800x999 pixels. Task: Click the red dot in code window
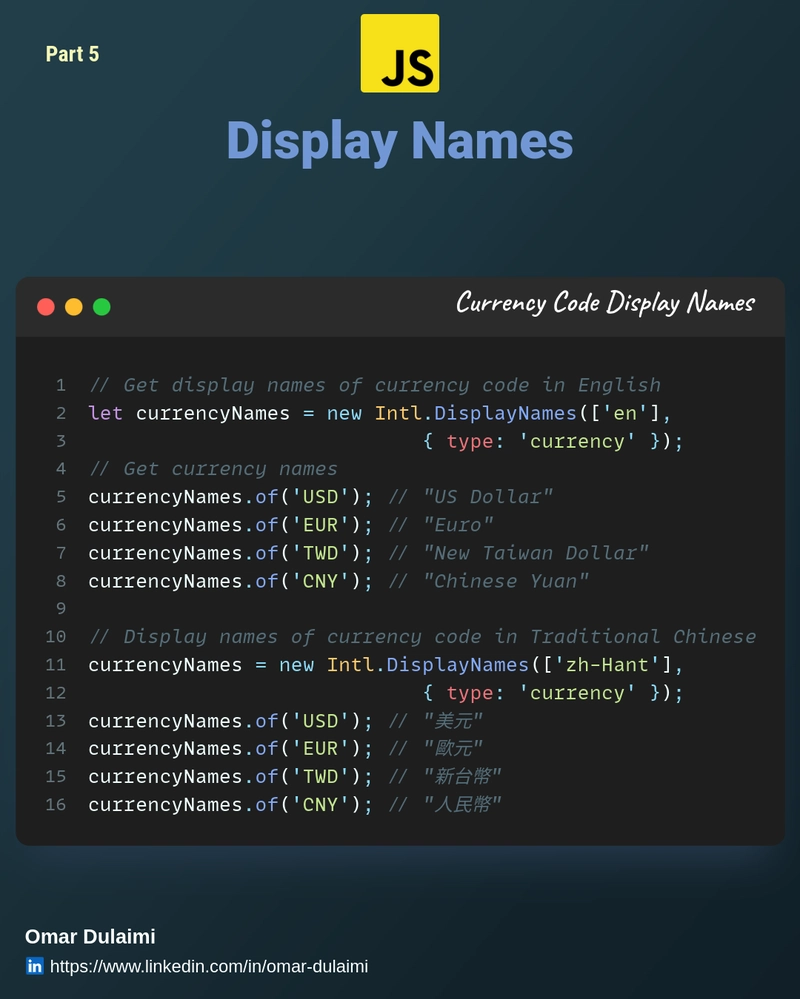coord(46,307)
